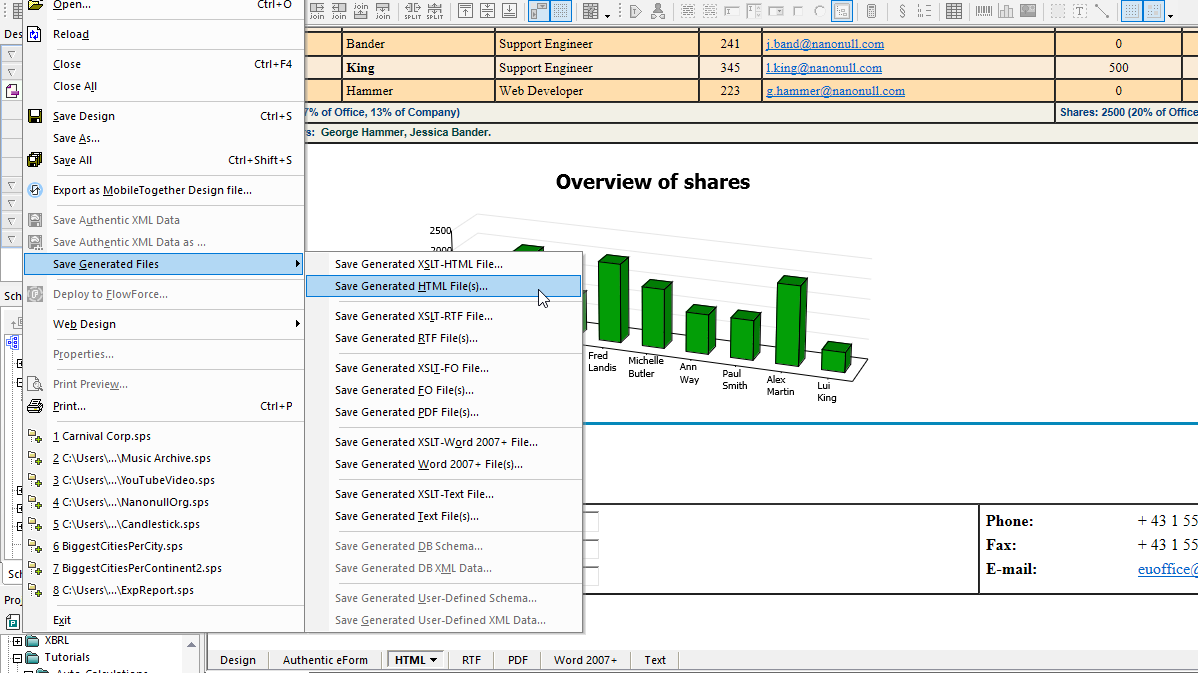Viewport: 1198px width, 673px height.
Task: Click the section symbol (§) toolbar icon
Action: point(903,12)
